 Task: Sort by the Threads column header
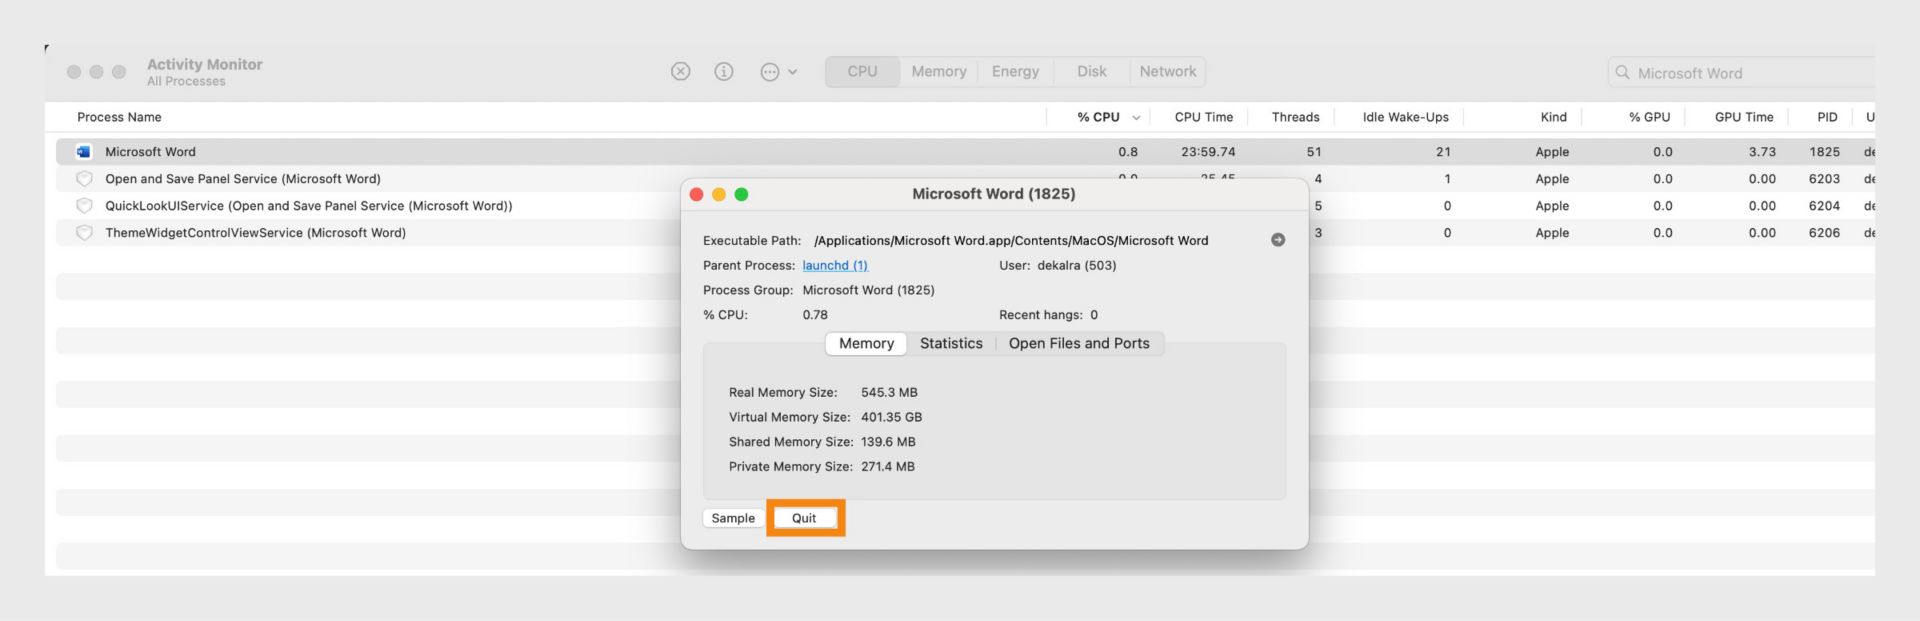tap(1295, 117)
